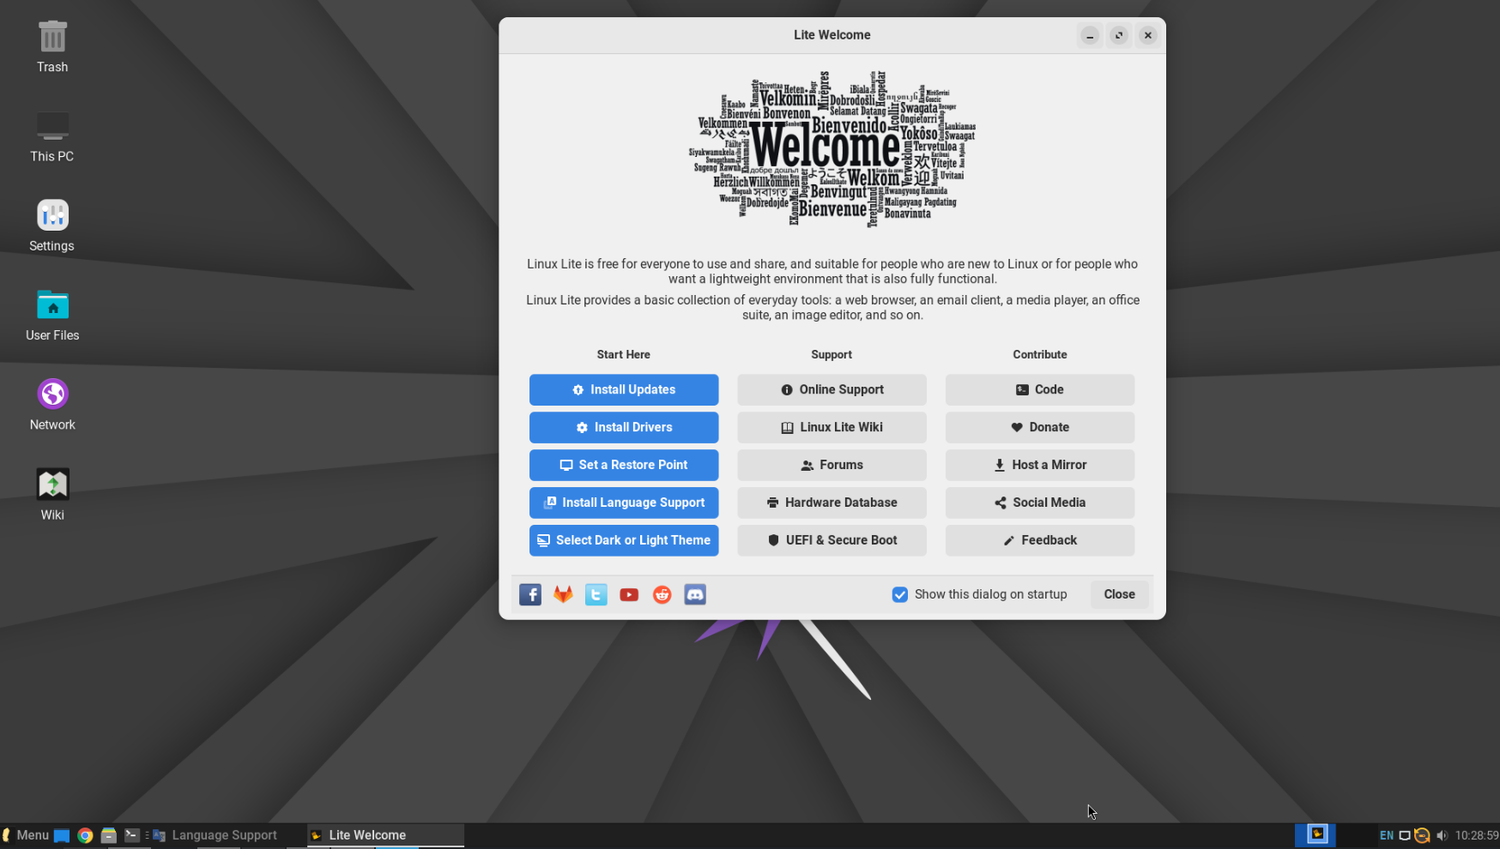Open the Discord icon in the social row
1500x849 pixels.
click(x=695, y=593)
